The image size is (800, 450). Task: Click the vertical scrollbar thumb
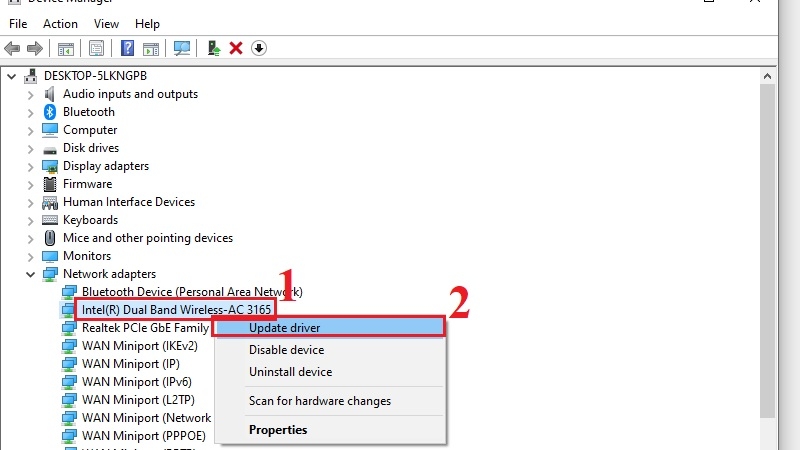tap(767, 252)
